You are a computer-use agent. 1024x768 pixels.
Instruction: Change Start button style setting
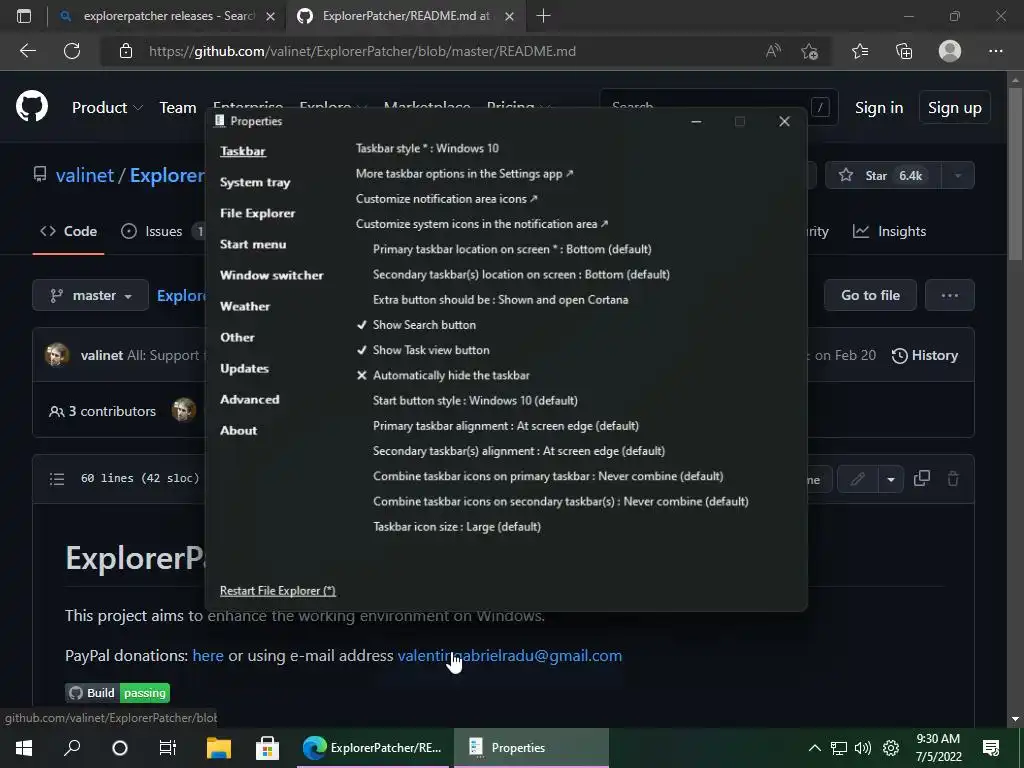475,400
